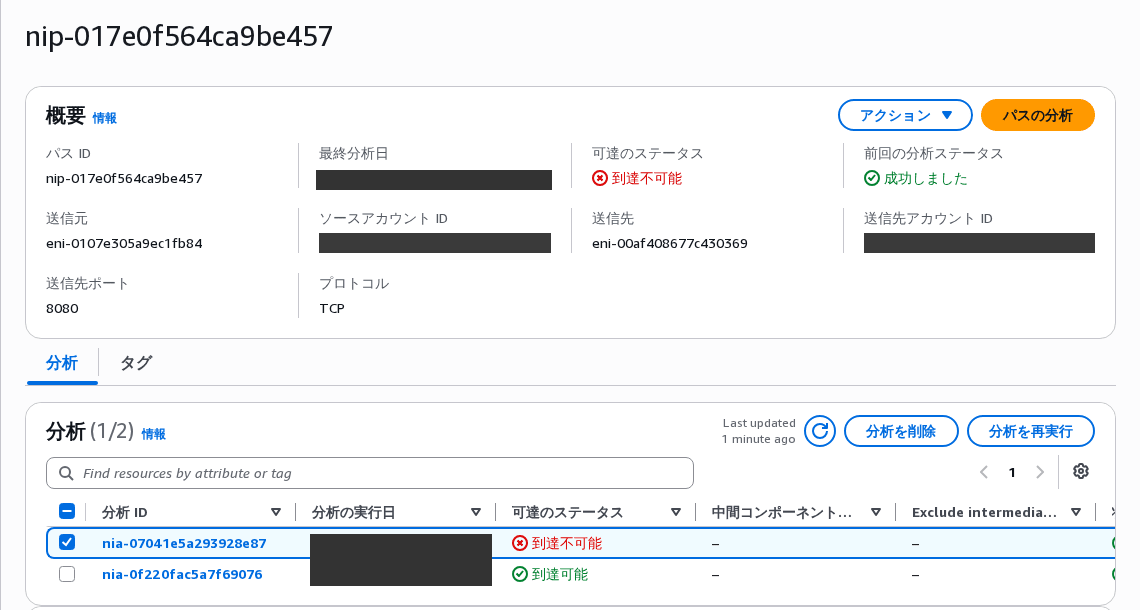Click unreachable status icon in nia-07041e5a293928e87 row

tap(520, 543)
